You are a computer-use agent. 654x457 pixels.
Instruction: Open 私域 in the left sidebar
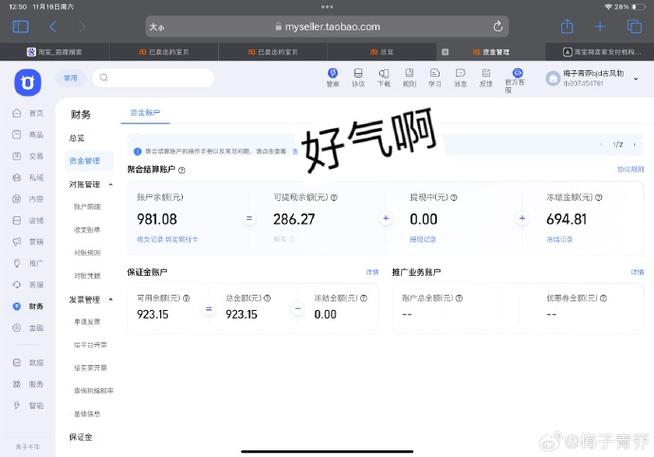(28, 178)
